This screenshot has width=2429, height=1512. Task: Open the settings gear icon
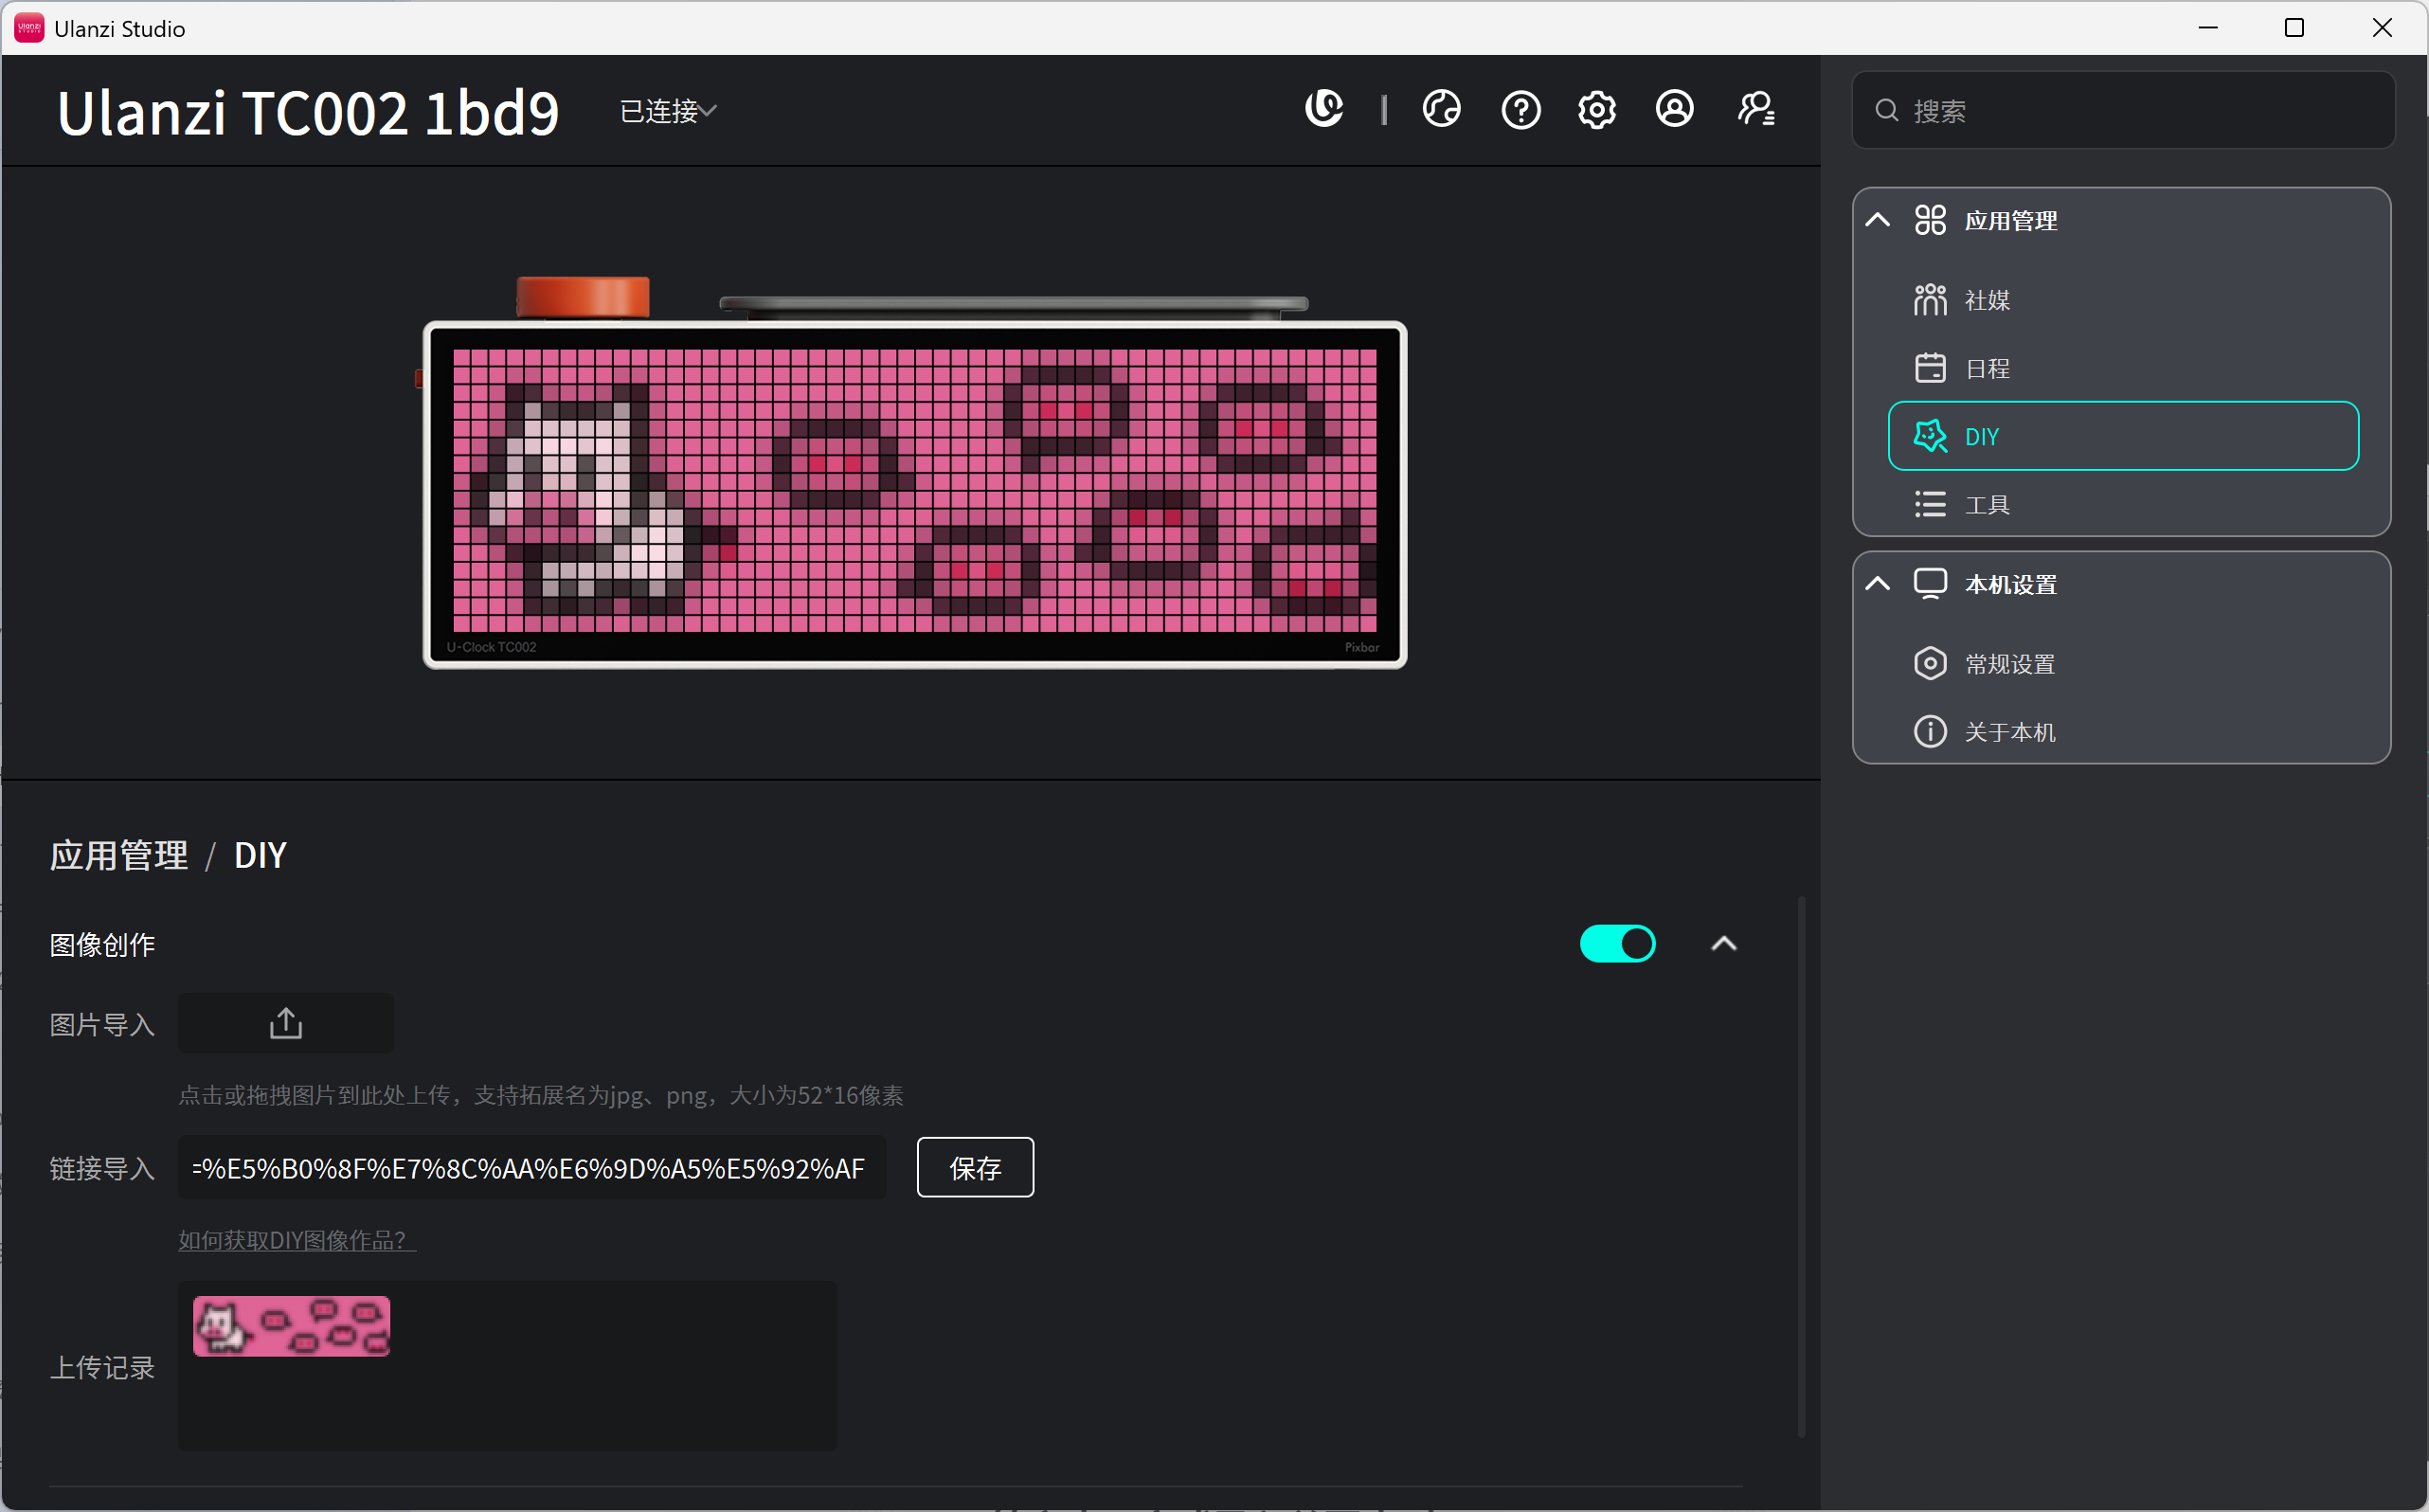[1597, 109]
